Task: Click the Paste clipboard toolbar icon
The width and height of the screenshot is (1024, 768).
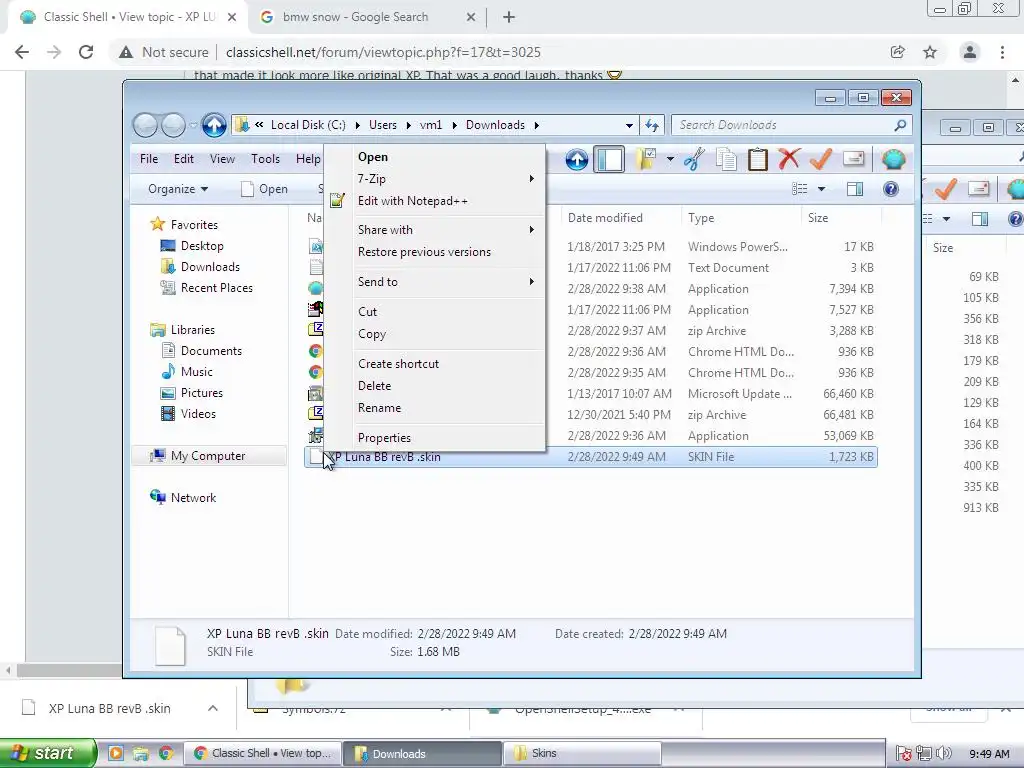Action: (757, 159)
